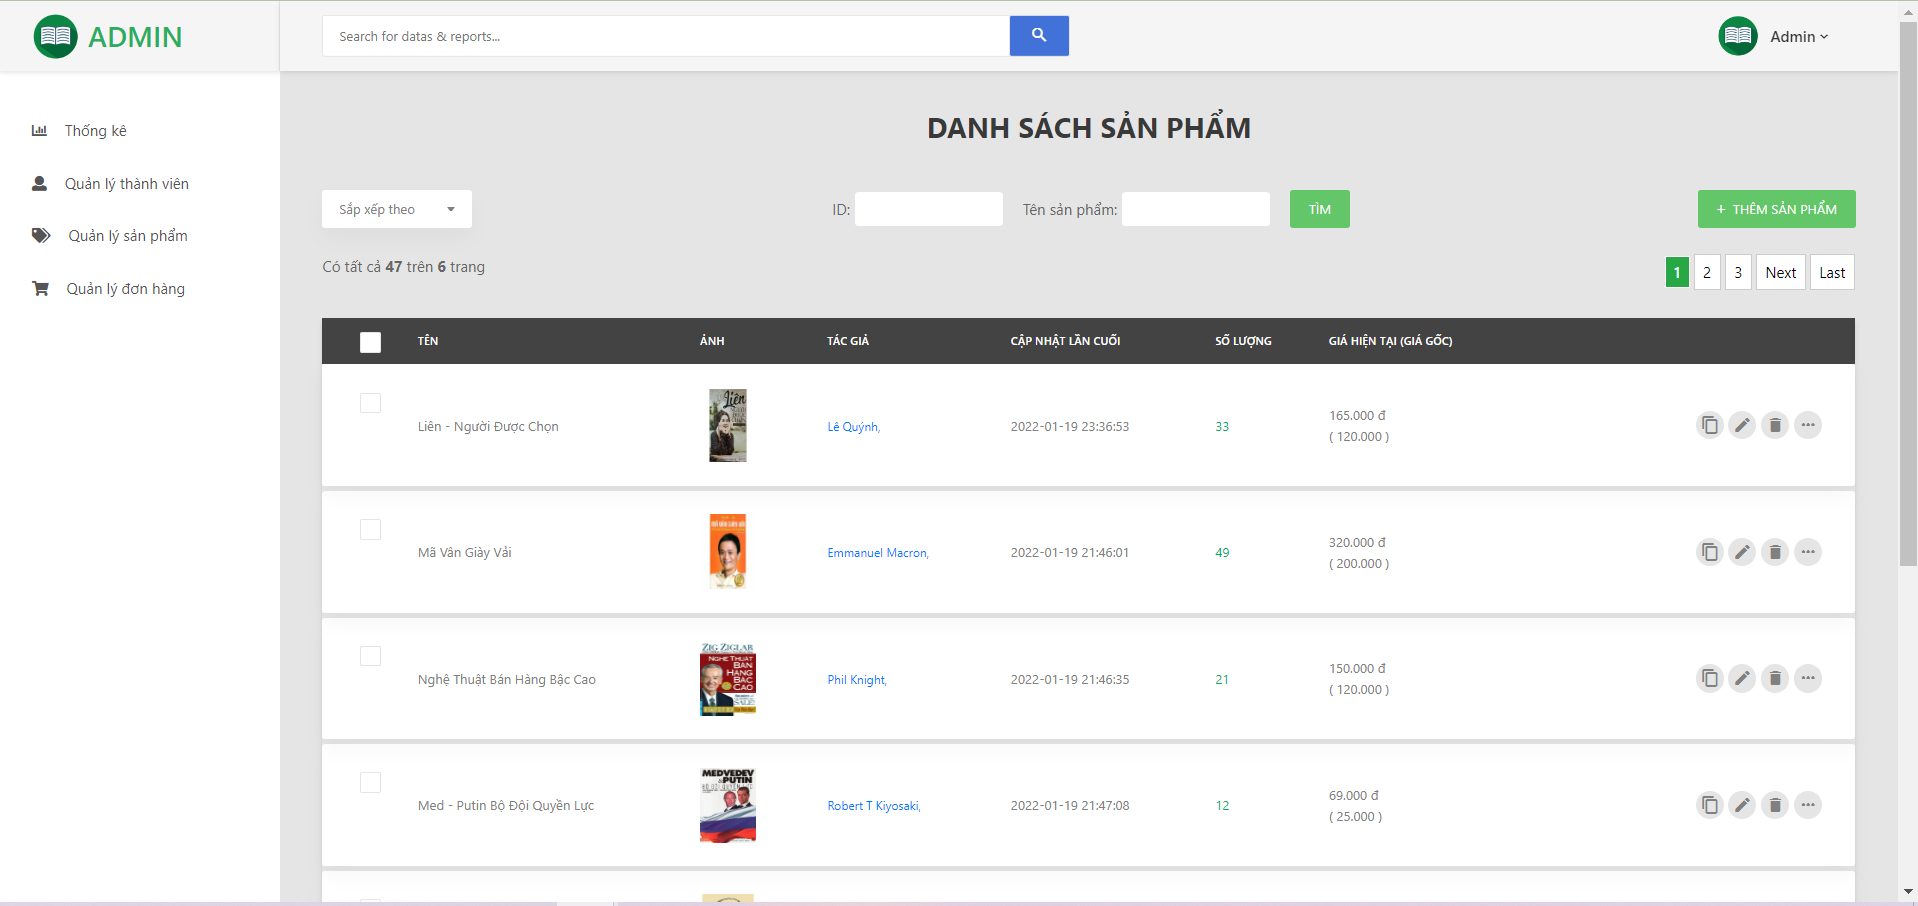The width and height of the screenshot is (1918, 906).
Task: Check the checkbox for Liên - Người Được Chọn row
Action: (x=370, y=403)
